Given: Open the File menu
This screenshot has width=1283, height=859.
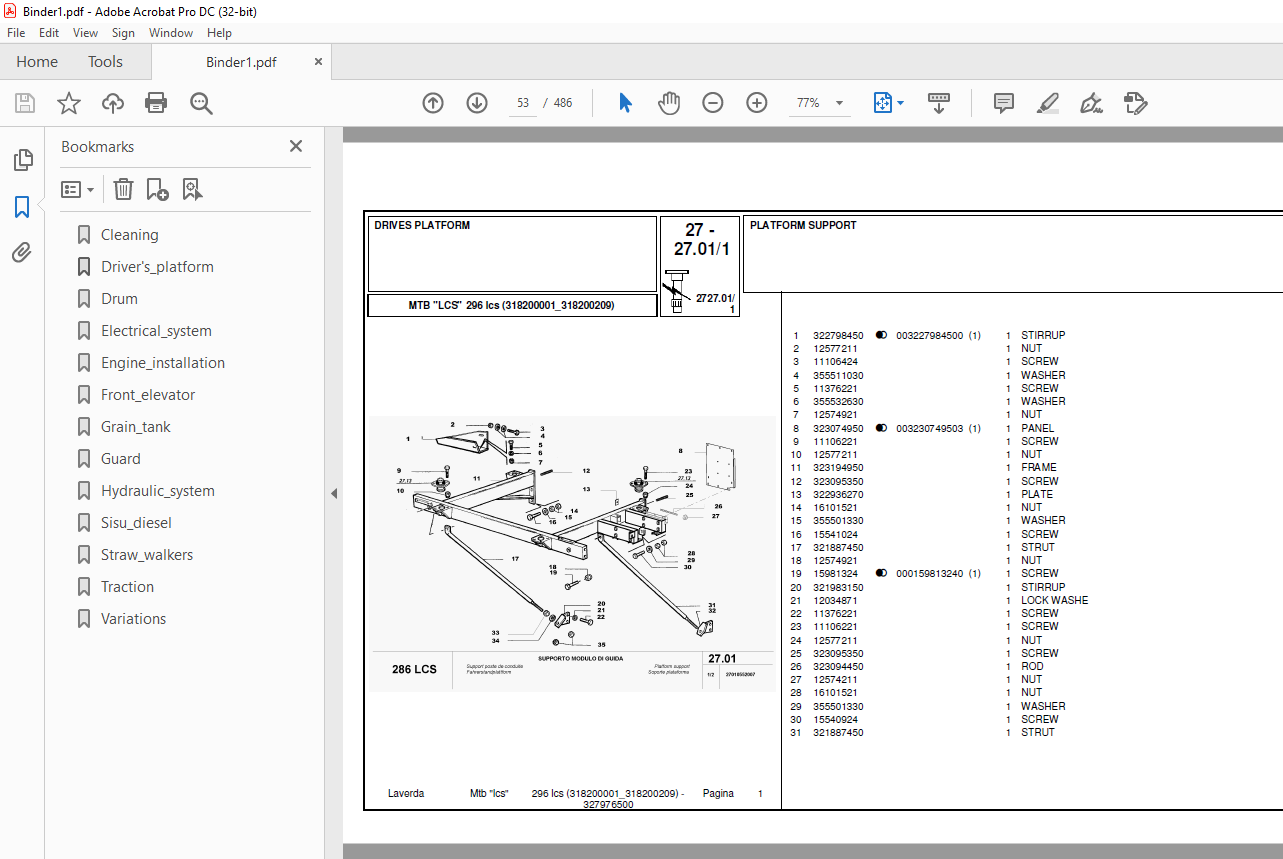Looking at the screenshot, I should pos(16,33).
